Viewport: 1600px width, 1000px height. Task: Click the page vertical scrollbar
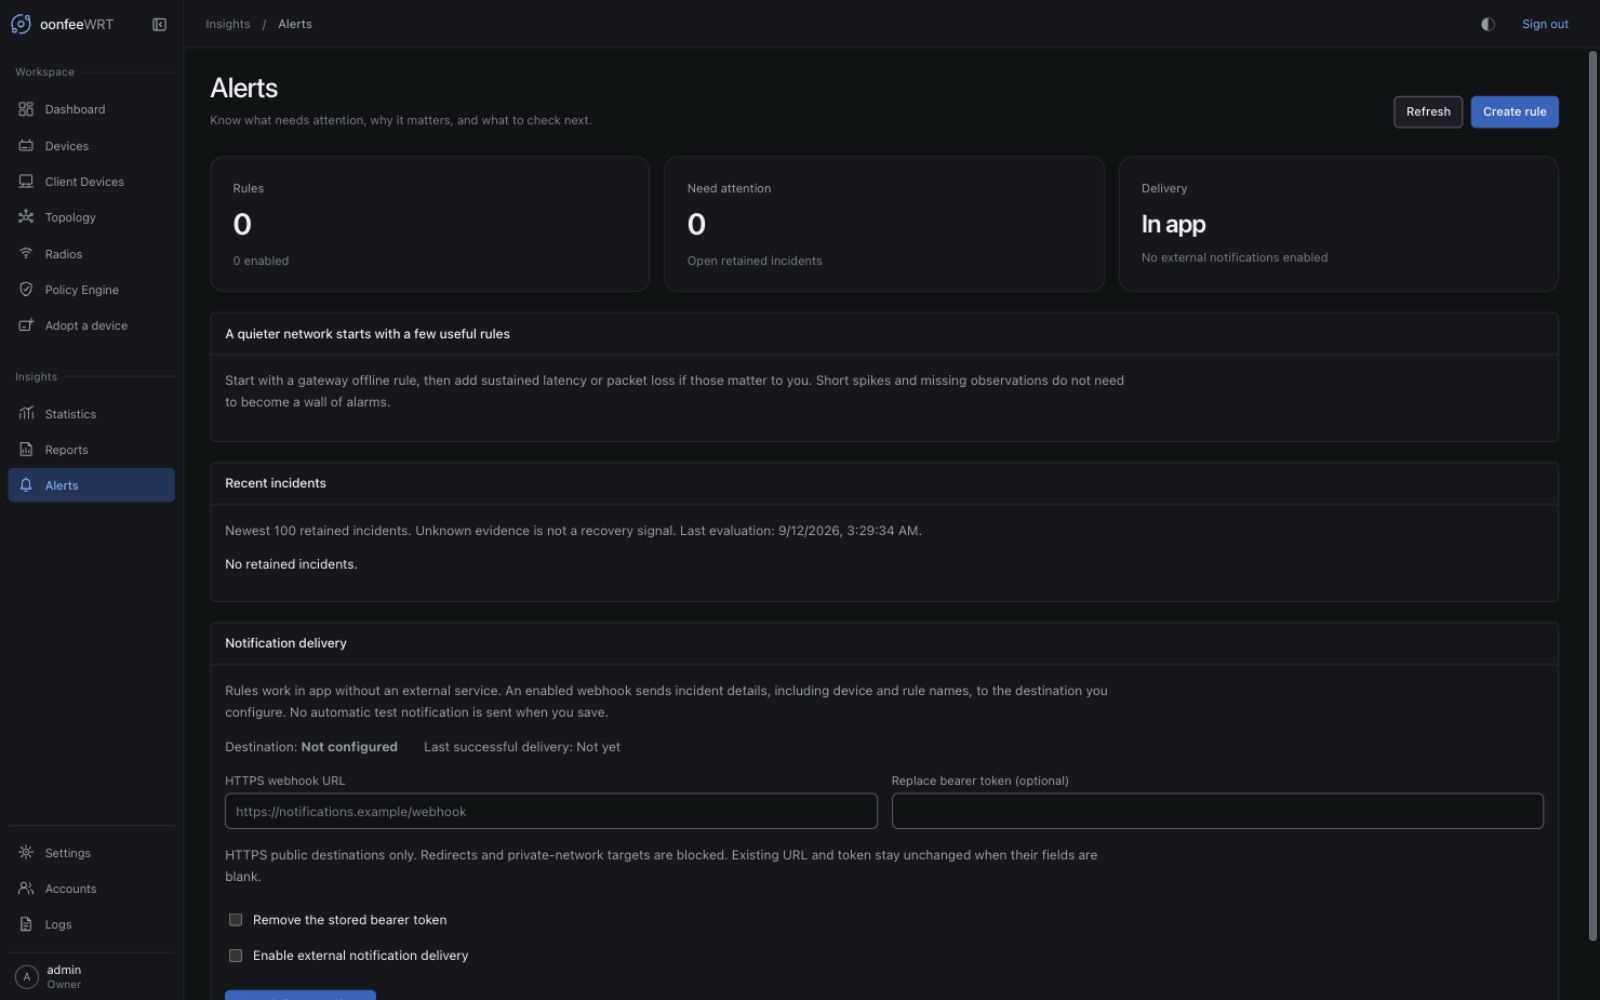(1593, 495)
